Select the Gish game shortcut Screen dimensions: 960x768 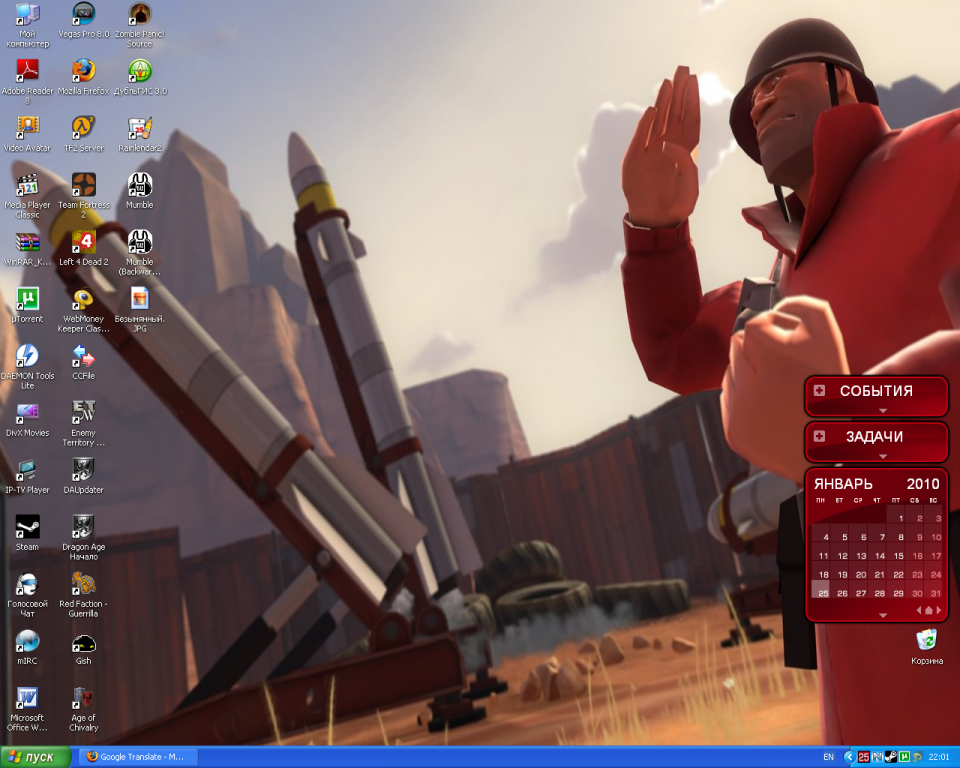click(x=83, y=647)
